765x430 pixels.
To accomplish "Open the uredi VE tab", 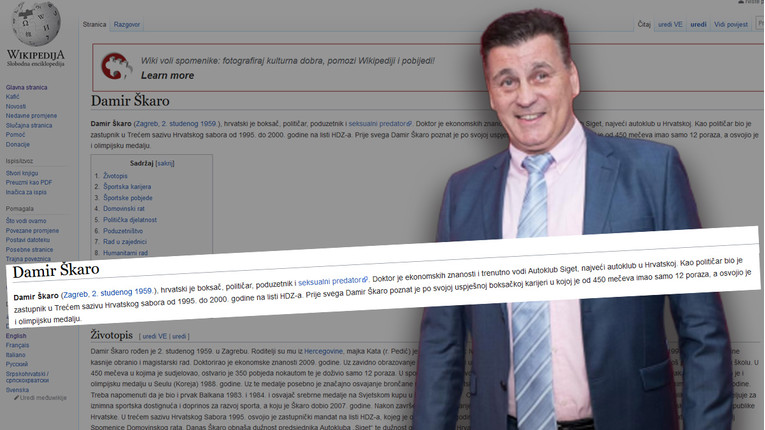I will click(670, 24).
